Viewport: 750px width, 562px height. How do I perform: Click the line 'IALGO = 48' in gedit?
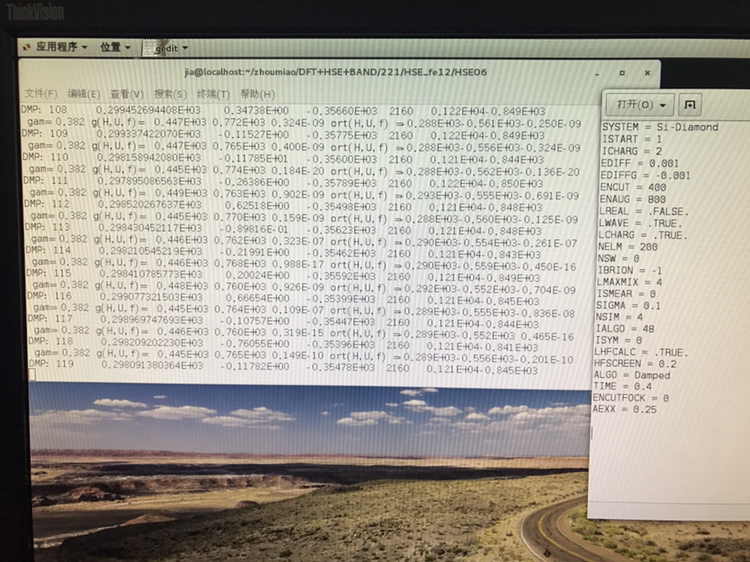click(624, 329)
